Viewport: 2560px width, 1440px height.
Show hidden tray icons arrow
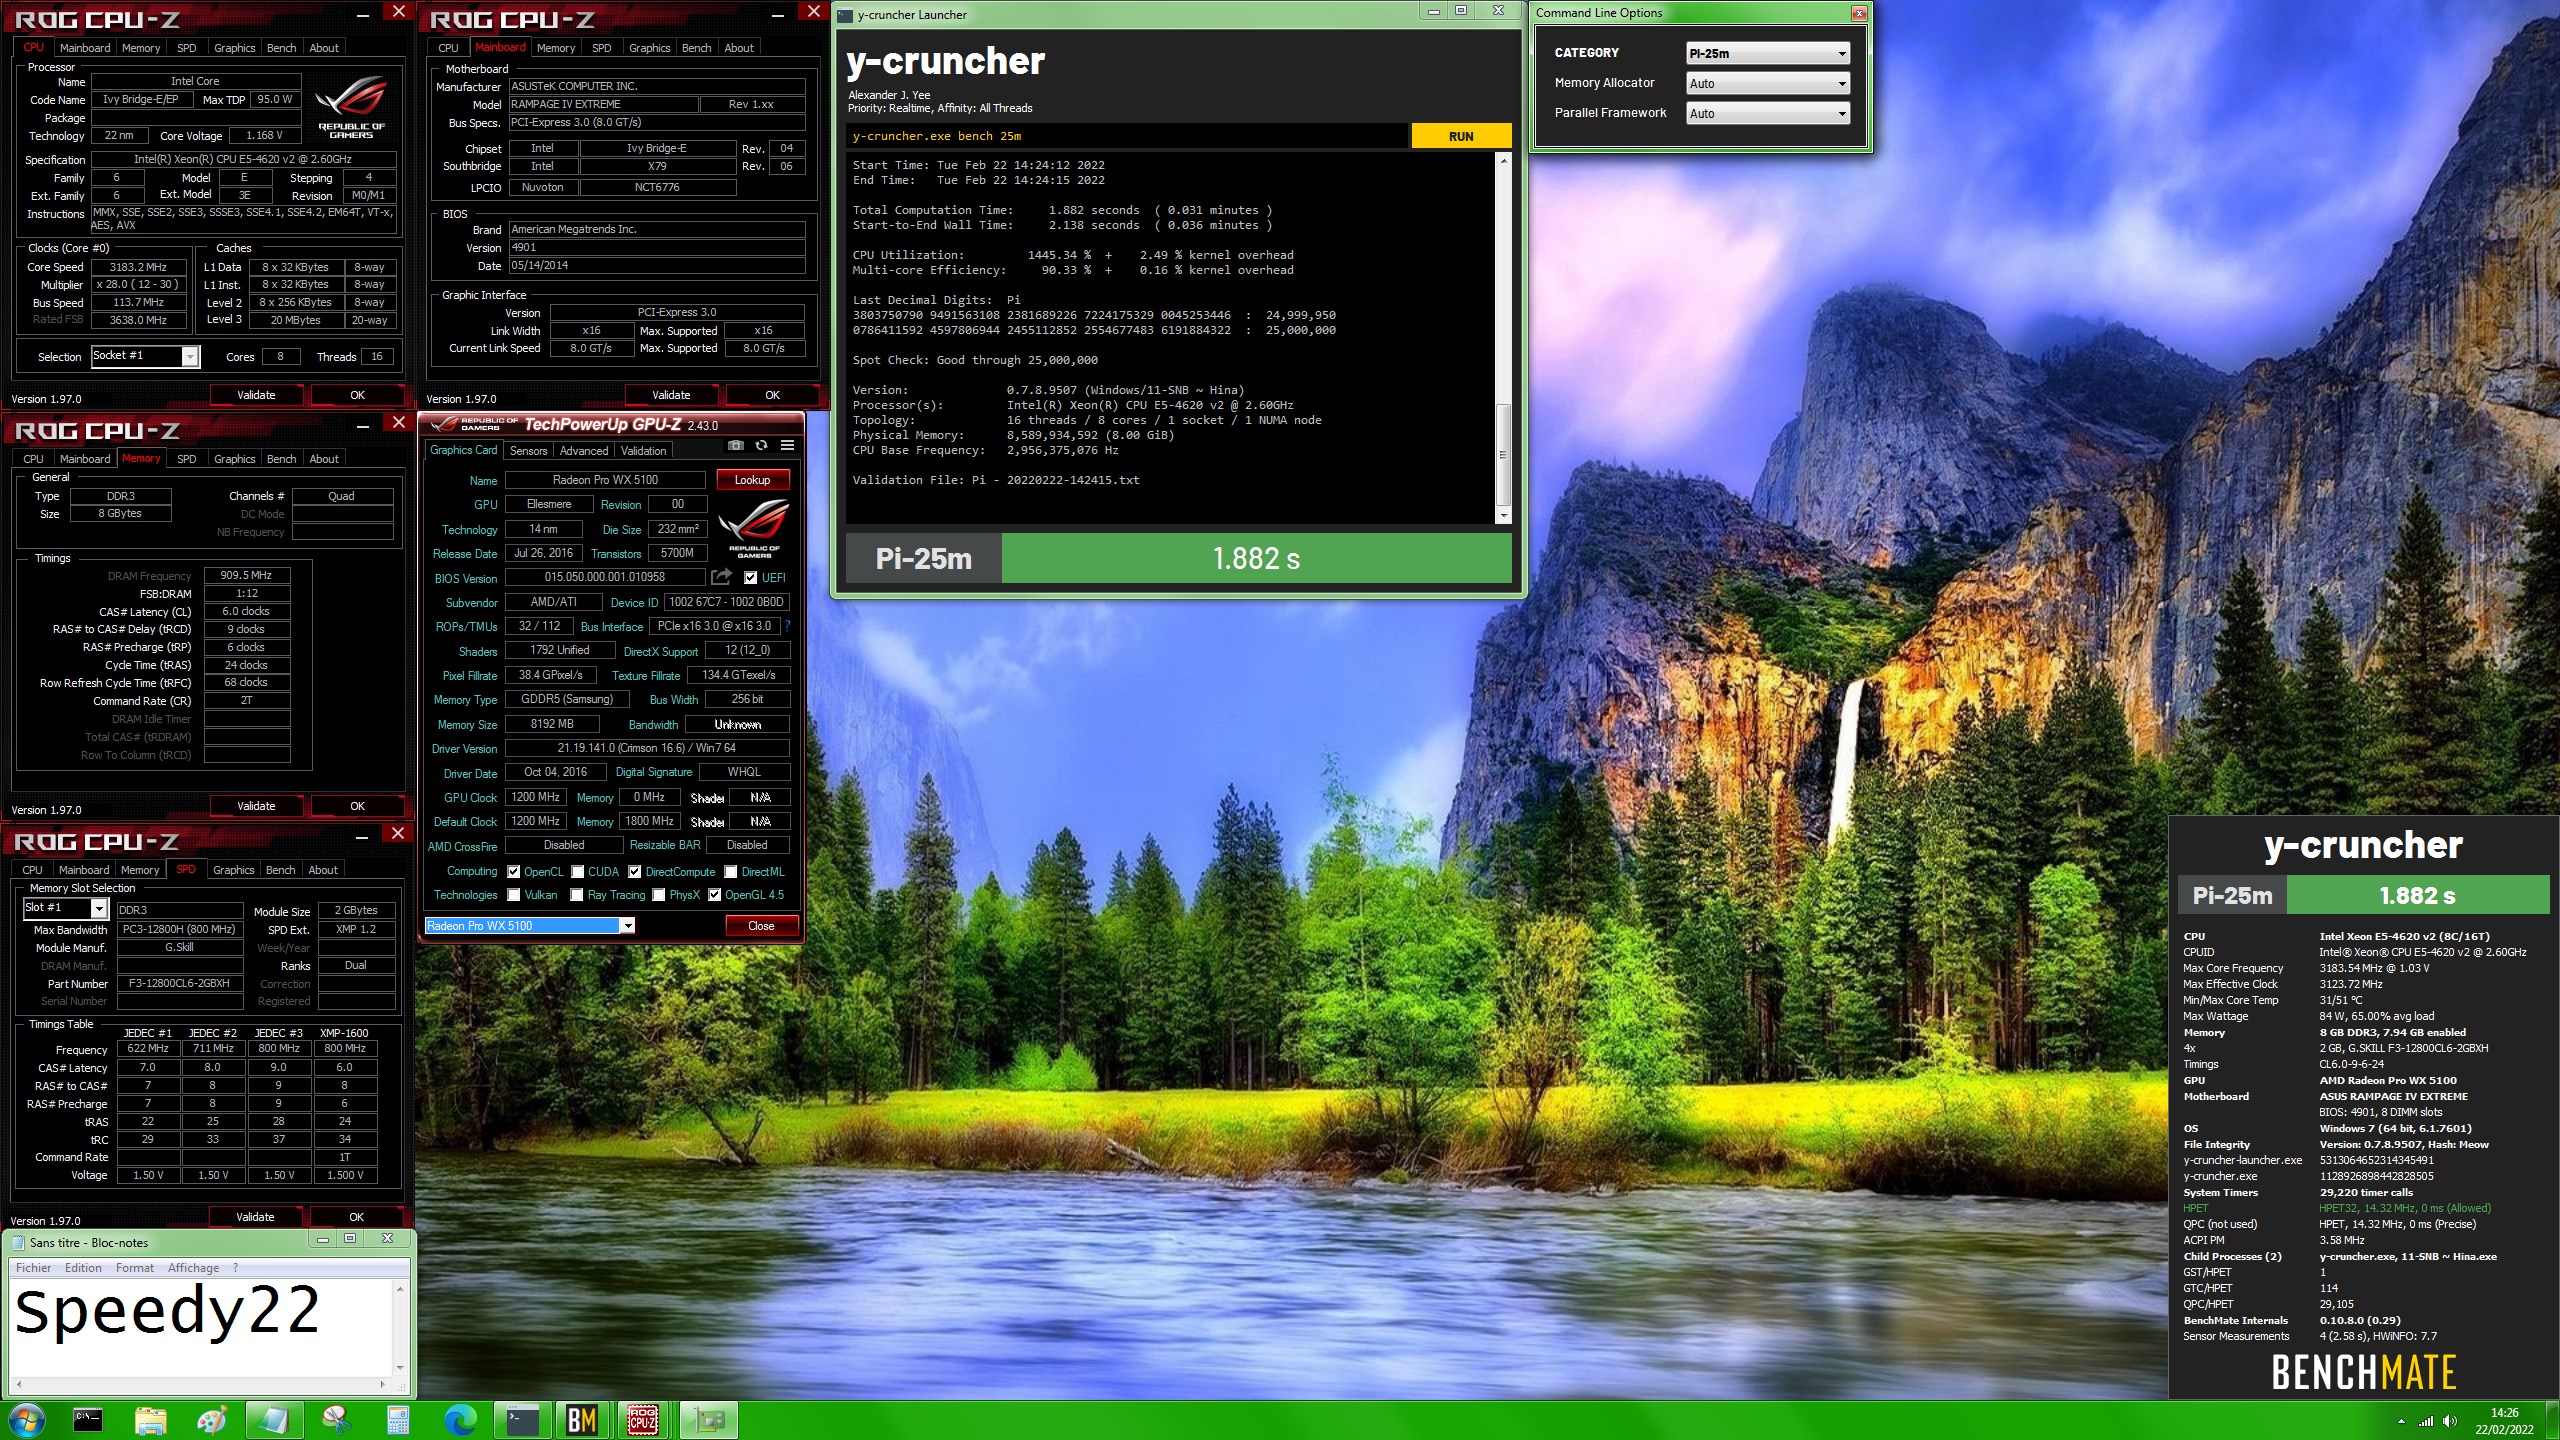tap(2402, 1421)
